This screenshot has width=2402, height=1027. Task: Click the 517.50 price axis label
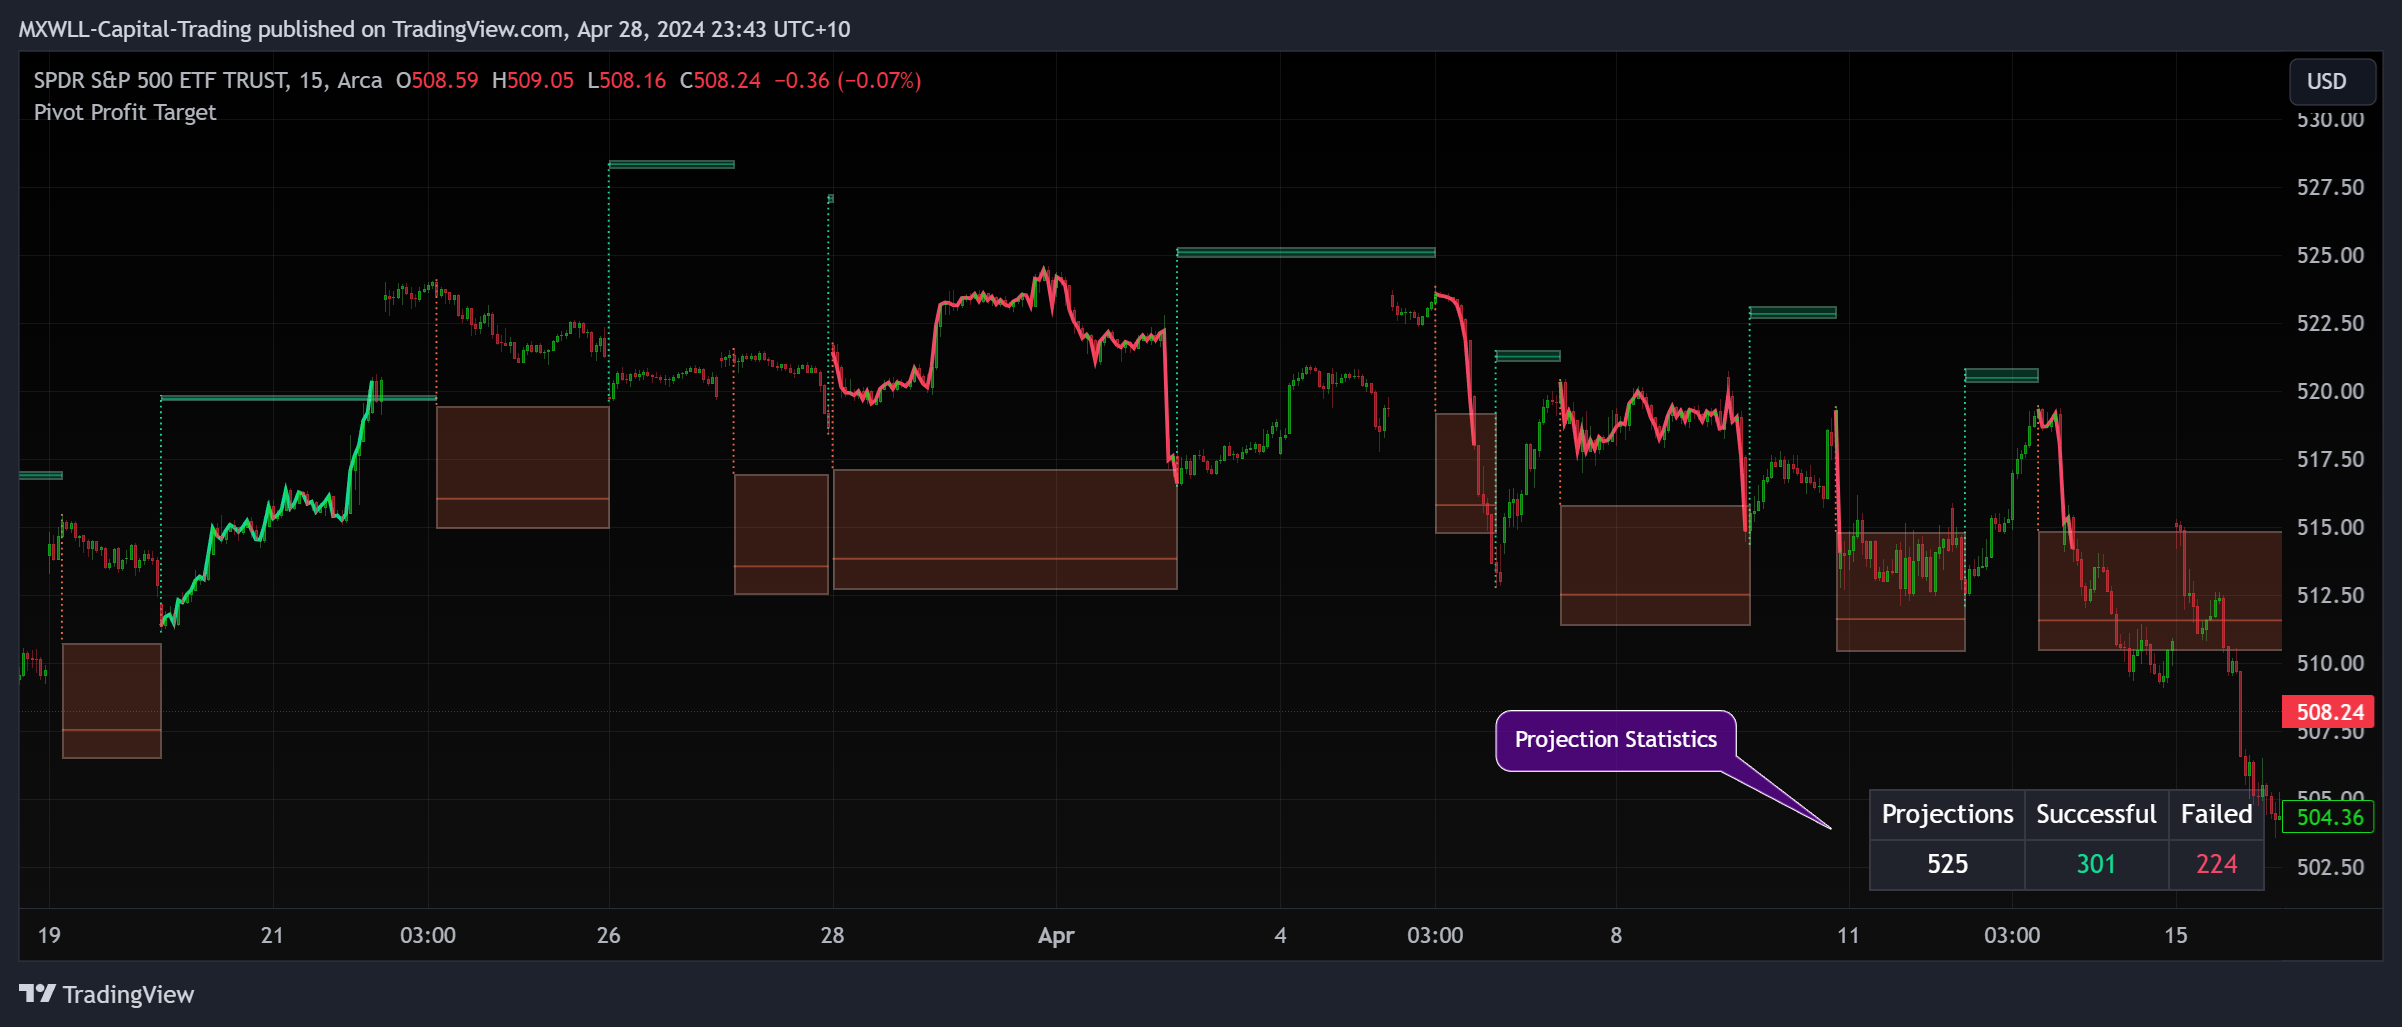point(2330,459)
